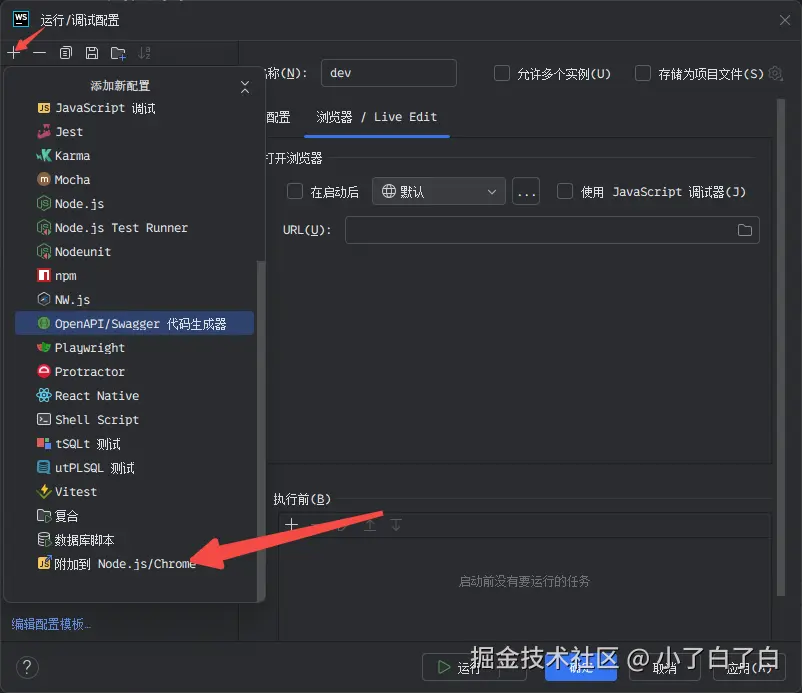Click the configuration list popup scrollbar
Image resolution: width=802 pixels, height=693 pixels.
click(261, 430)
